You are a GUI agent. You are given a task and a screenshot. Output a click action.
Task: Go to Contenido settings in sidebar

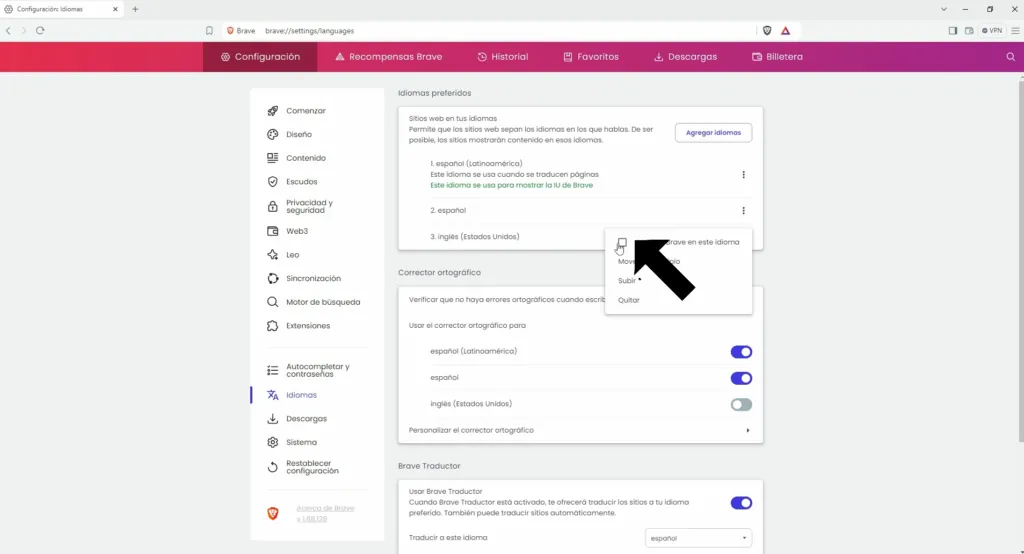[x=296, y=157]
